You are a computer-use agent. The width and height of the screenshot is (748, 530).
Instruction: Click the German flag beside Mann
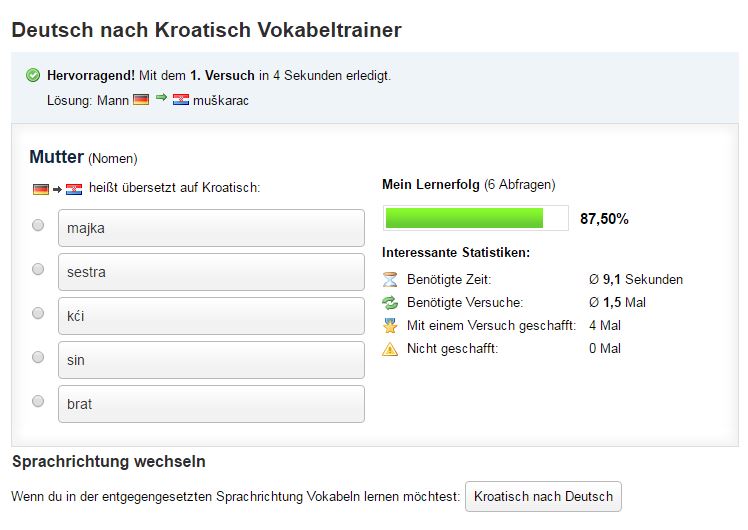(141, 100)
